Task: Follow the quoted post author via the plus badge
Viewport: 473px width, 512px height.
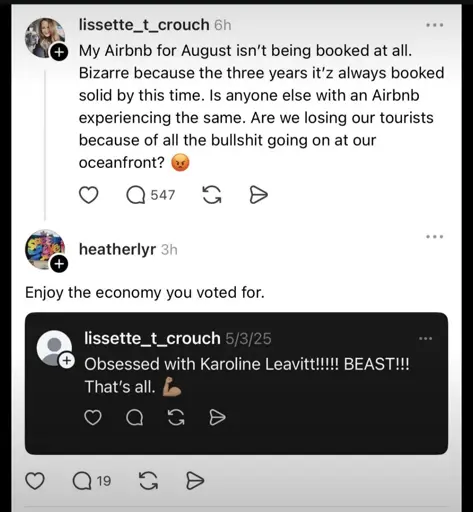Action: coord(67,361)
